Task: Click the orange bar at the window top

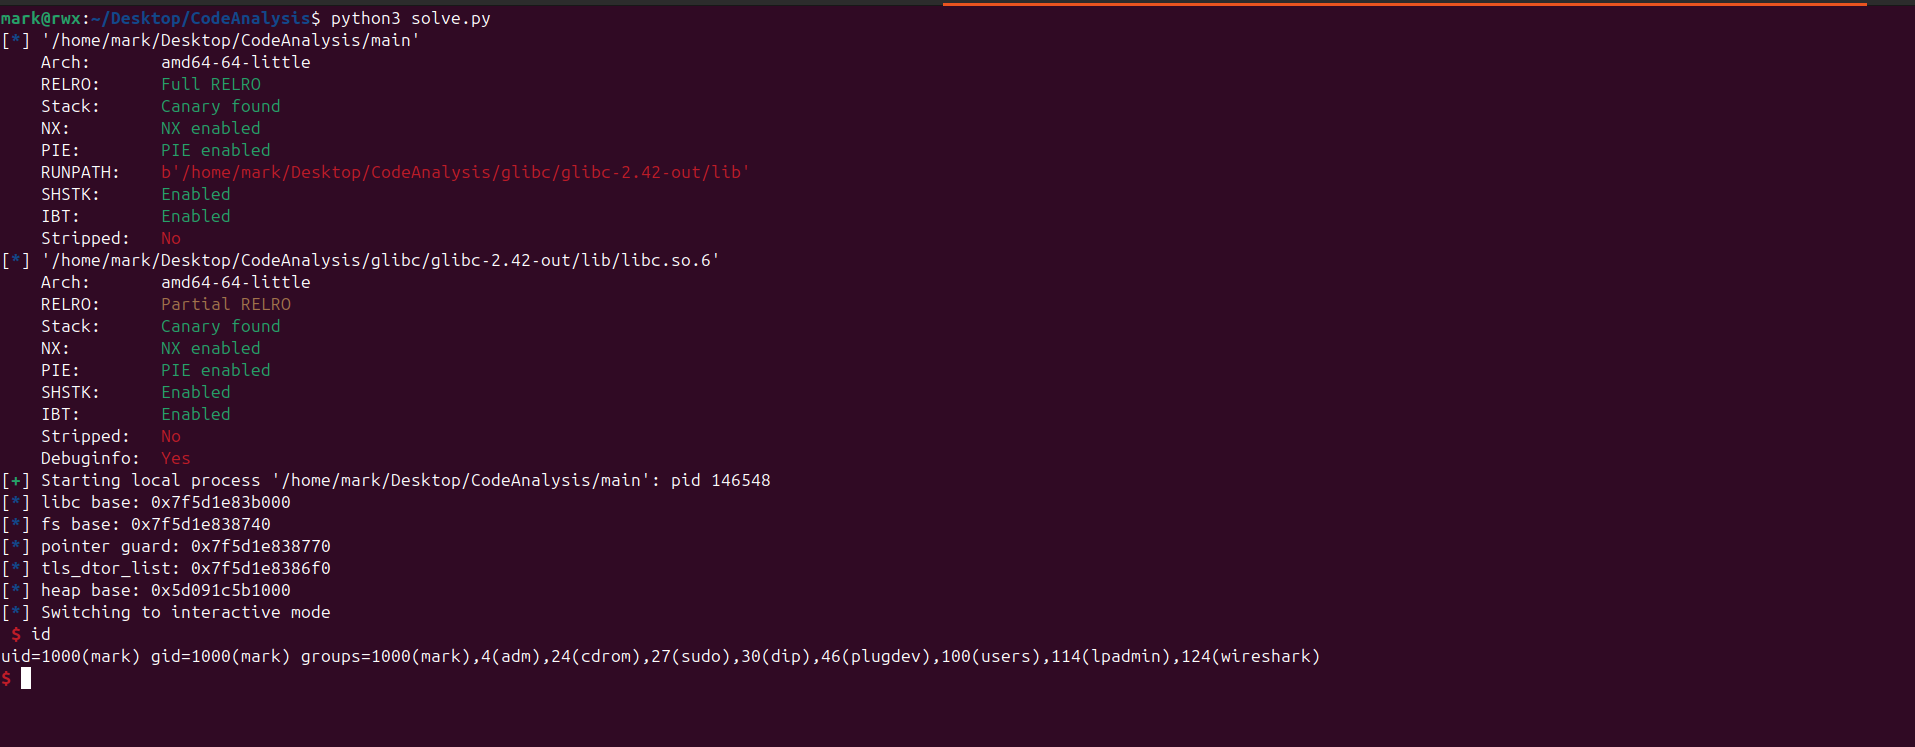Action: click(1404, 4)
